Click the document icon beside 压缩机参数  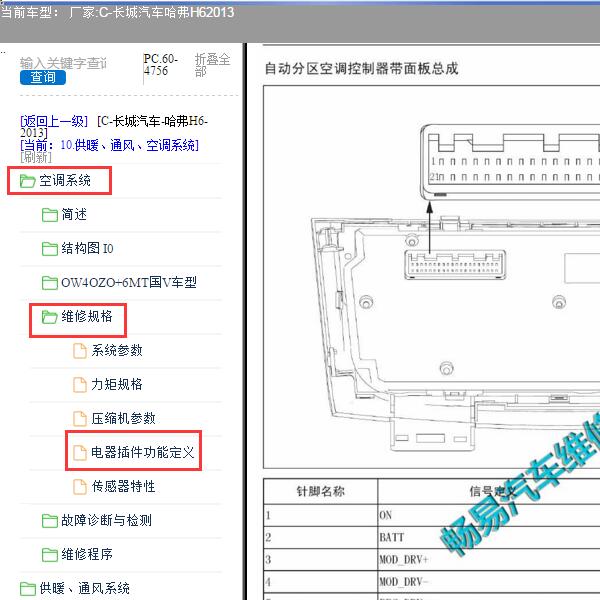click(80, 419)
